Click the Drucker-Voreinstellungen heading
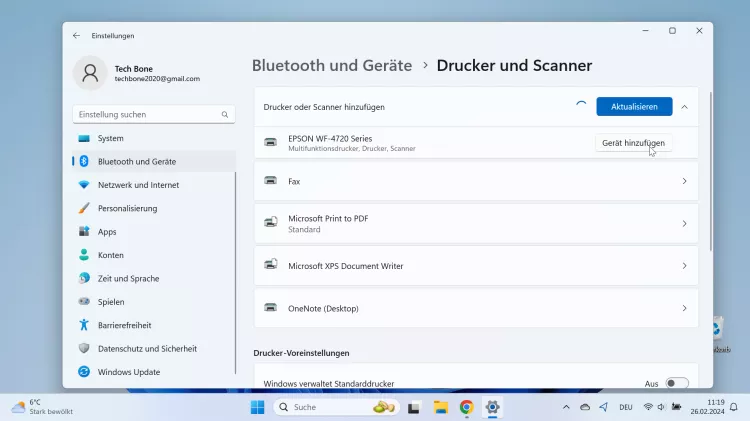 [301, 353]
